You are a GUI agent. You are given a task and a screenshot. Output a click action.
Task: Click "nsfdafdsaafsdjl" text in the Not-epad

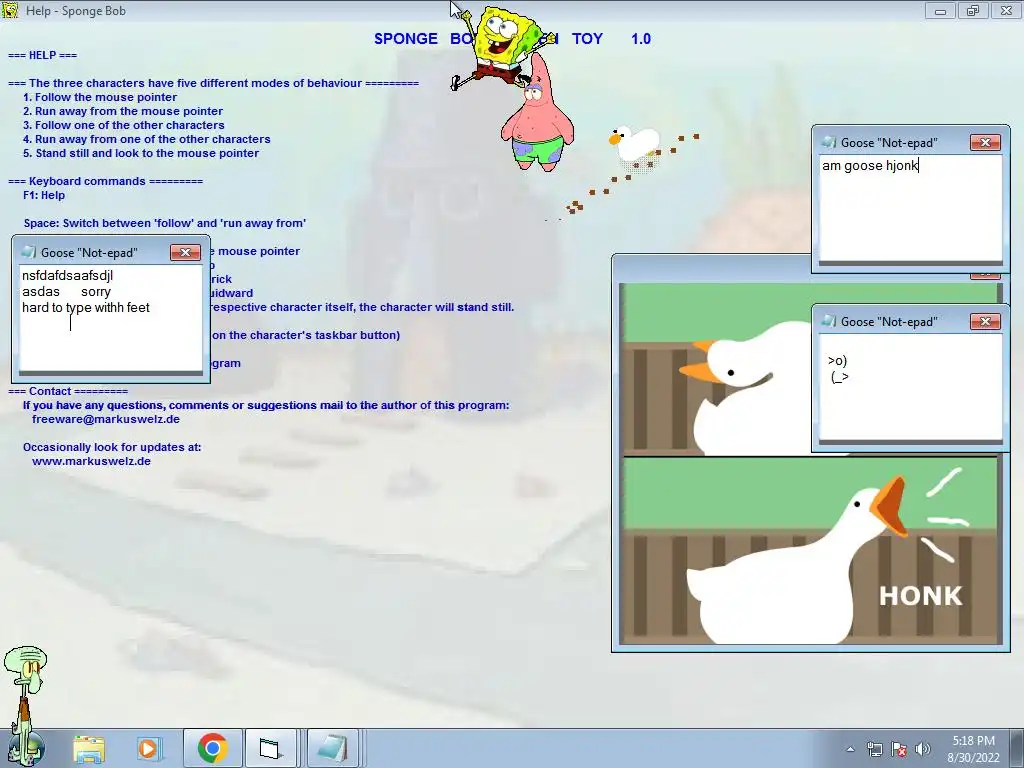click(67, 276)
